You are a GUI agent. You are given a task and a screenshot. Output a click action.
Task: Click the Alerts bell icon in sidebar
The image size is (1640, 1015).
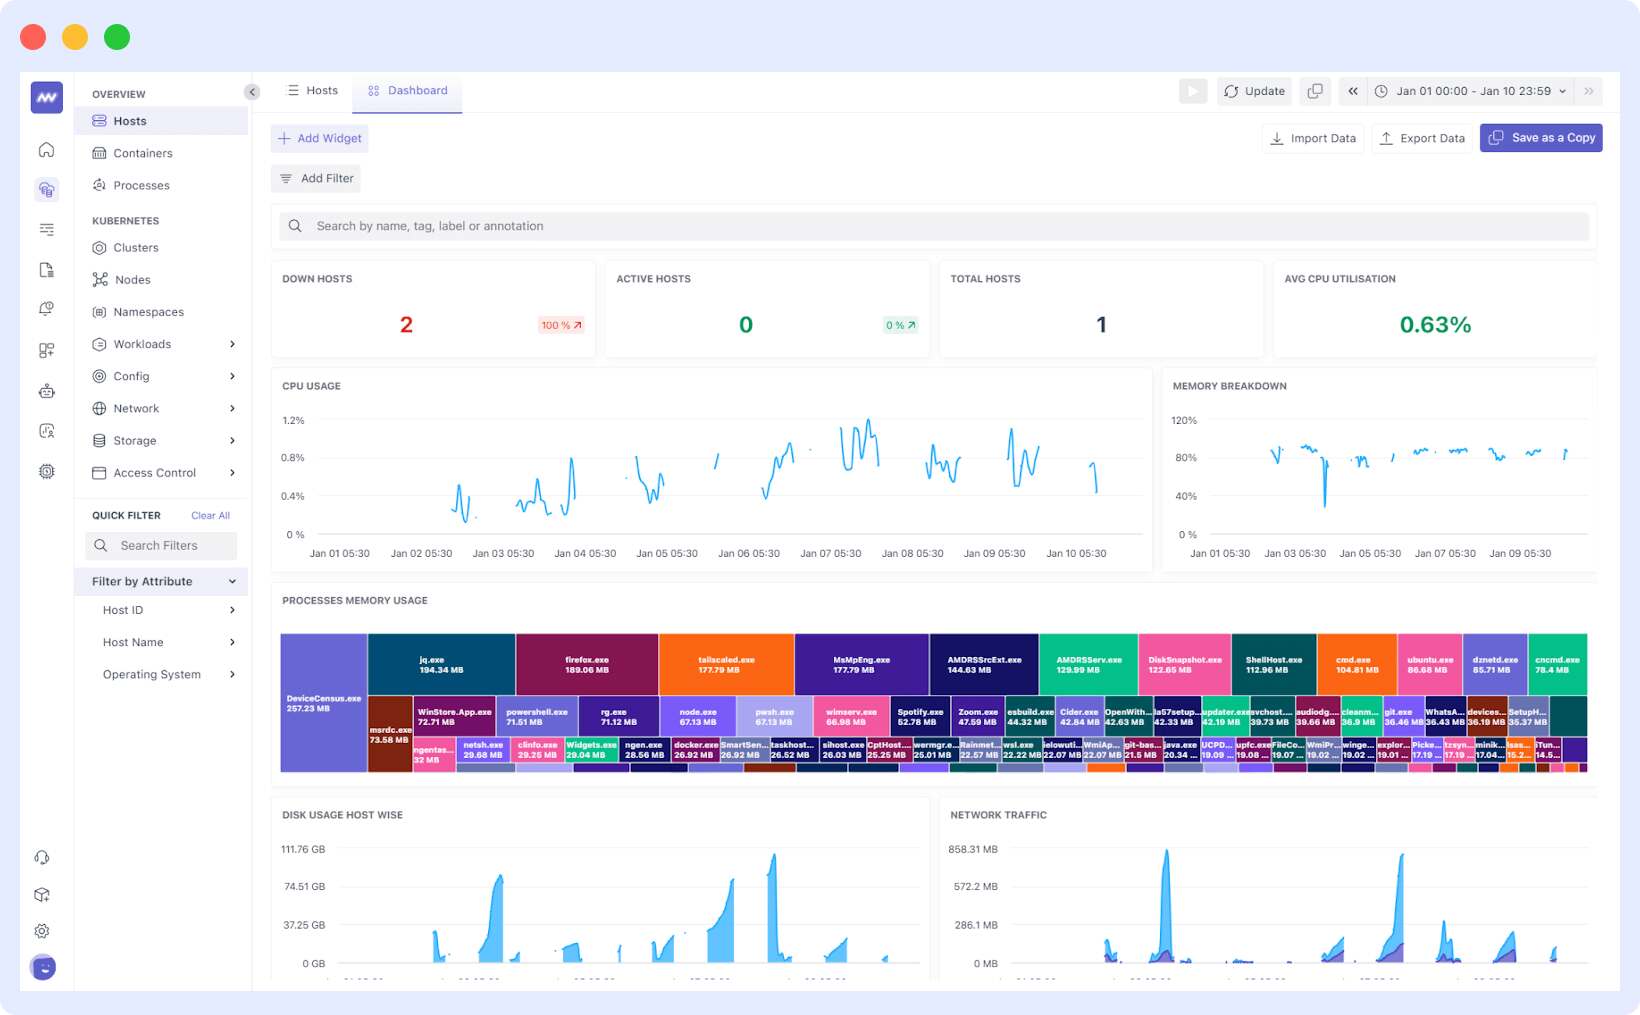pos(46,309)
